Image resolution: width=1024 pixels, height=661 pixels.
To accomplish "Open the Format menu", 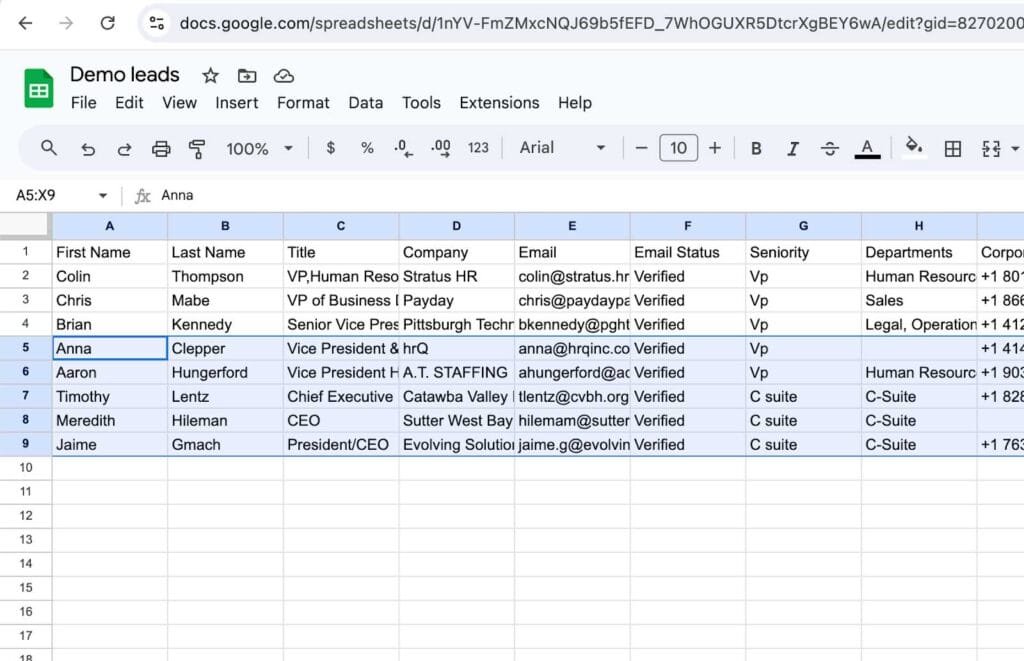I will 303,102.
